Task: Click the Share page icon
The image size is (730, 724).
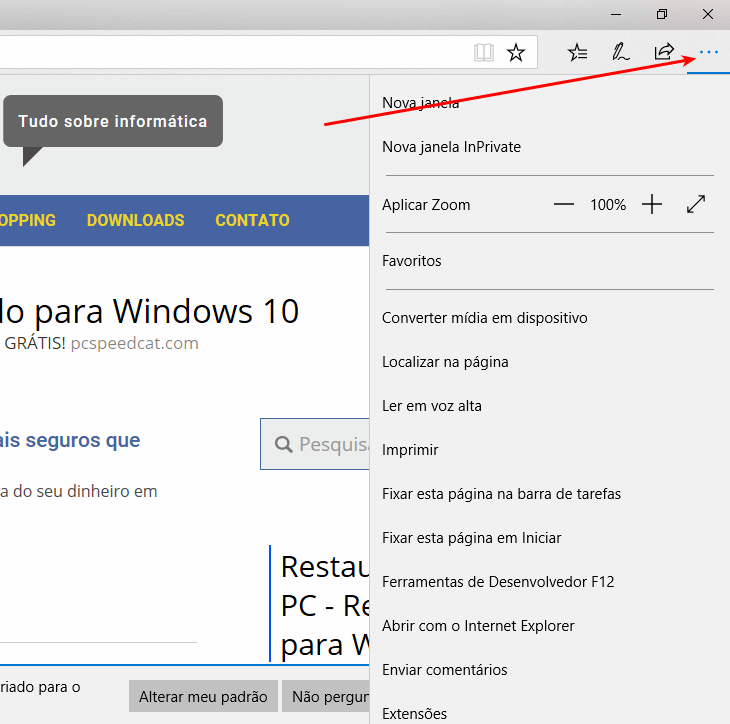Action: click(x=664, y=52)
